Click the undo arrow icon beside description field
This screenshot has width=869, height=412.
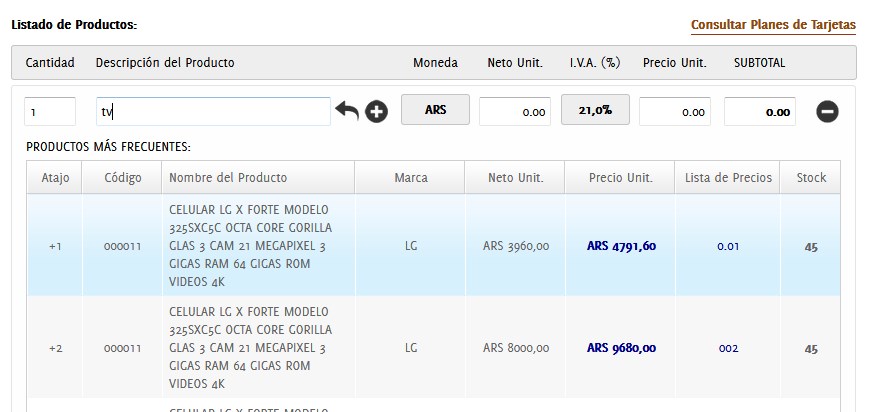pos(346,111)
